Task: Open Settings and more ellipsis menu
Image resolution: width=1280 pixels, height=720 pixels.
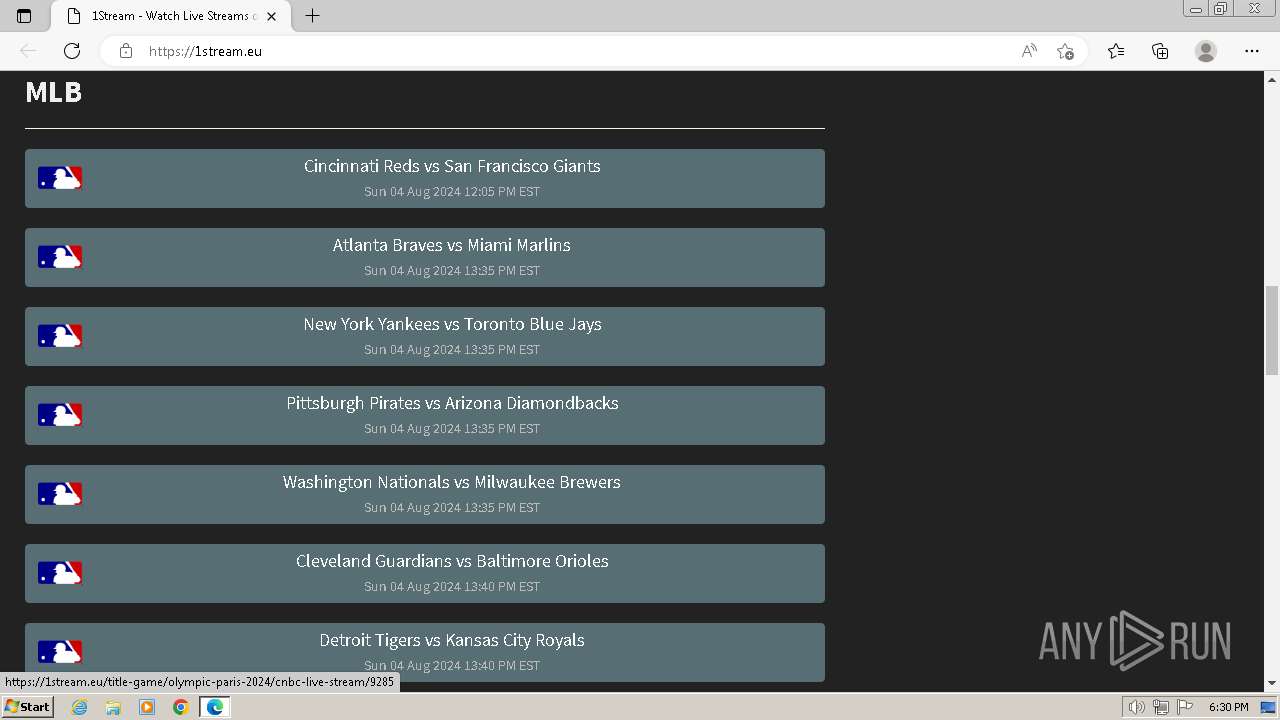Action: pos(1252,51)
